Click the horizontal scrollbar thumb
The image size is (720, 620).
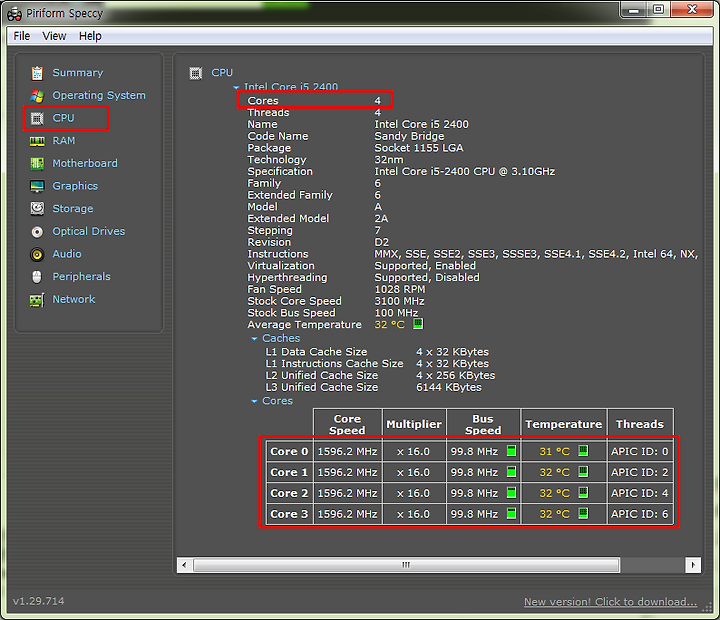click(406, 565)
